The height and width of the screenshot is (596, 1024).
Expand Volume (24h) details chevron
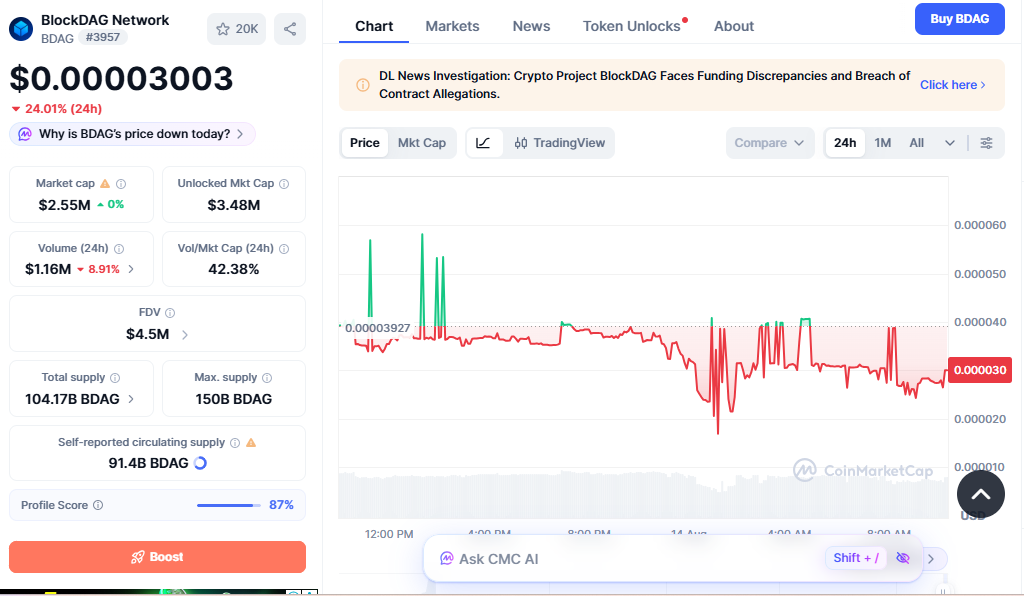point(131,269)
